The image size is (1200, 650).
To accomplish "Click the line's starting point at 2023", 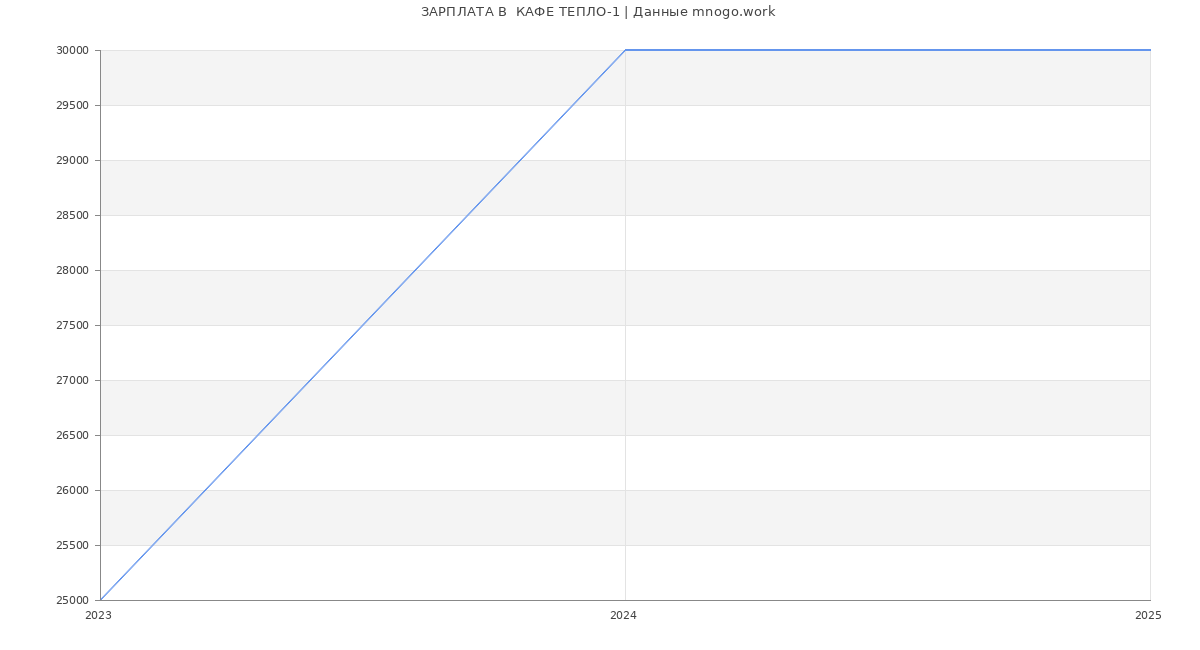I will [x=100, y=600].
